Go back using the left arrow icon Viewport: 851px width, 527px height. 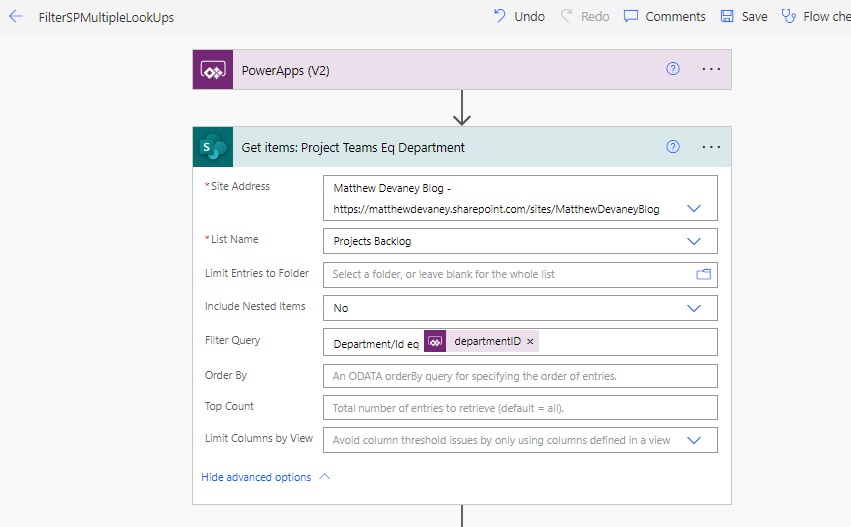tap(16, 16)
